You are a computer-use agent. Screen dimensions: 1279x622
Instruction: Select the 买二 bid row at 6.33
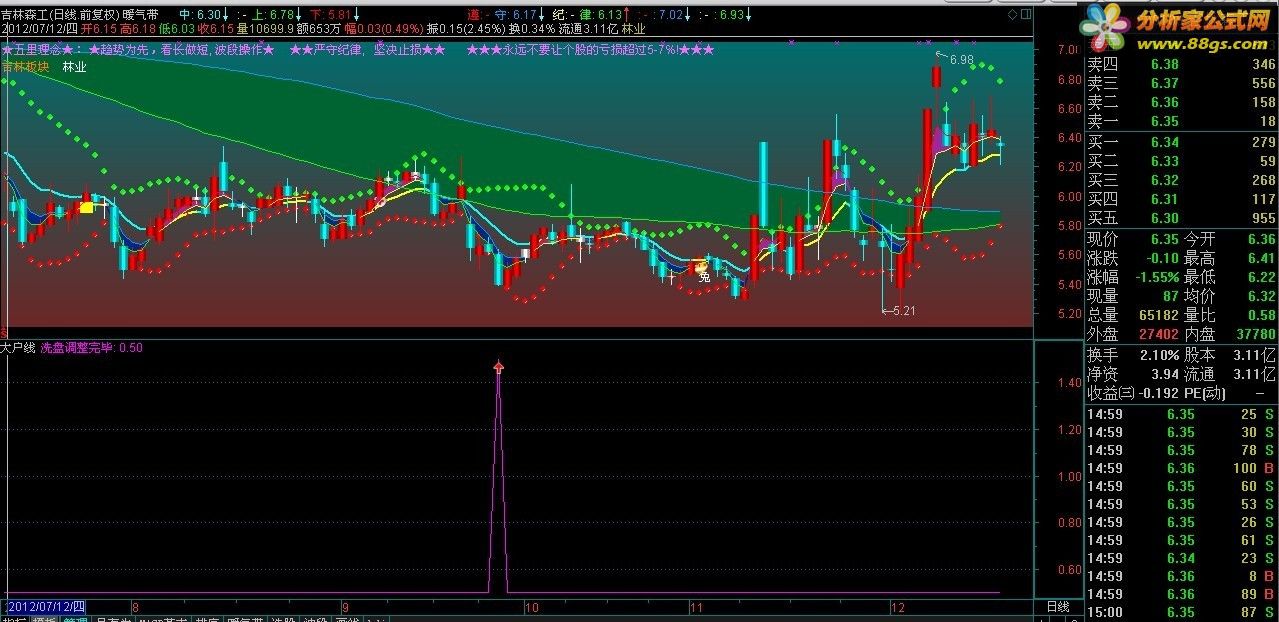[x=1182, y=162]
